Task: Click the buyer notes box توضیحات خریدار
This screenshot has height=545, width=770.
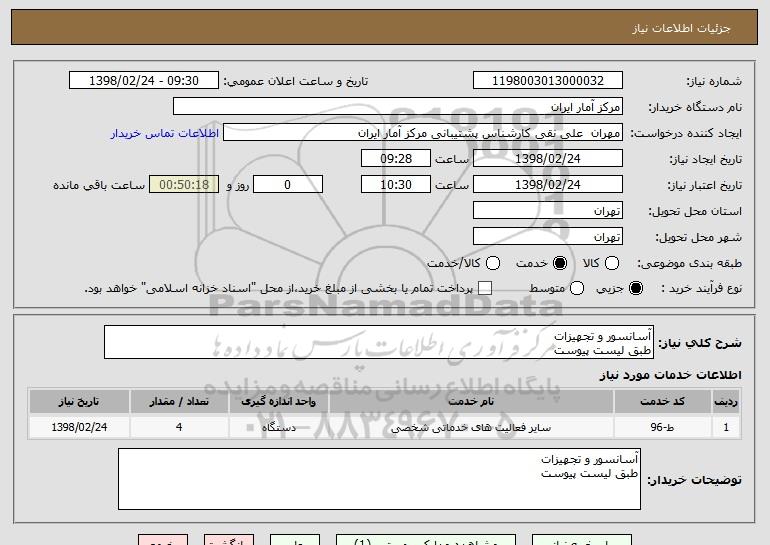Action: [x=379, y=479]
